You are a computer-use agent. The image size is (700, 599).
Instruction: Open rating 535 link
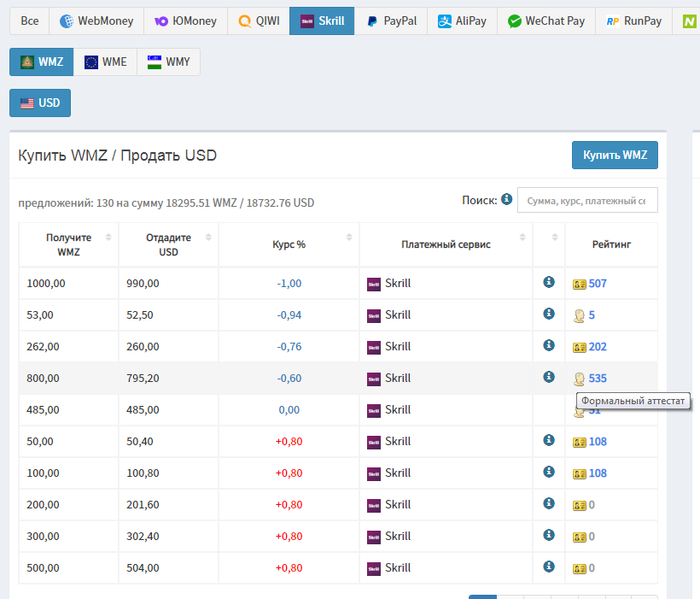[597, 379]
